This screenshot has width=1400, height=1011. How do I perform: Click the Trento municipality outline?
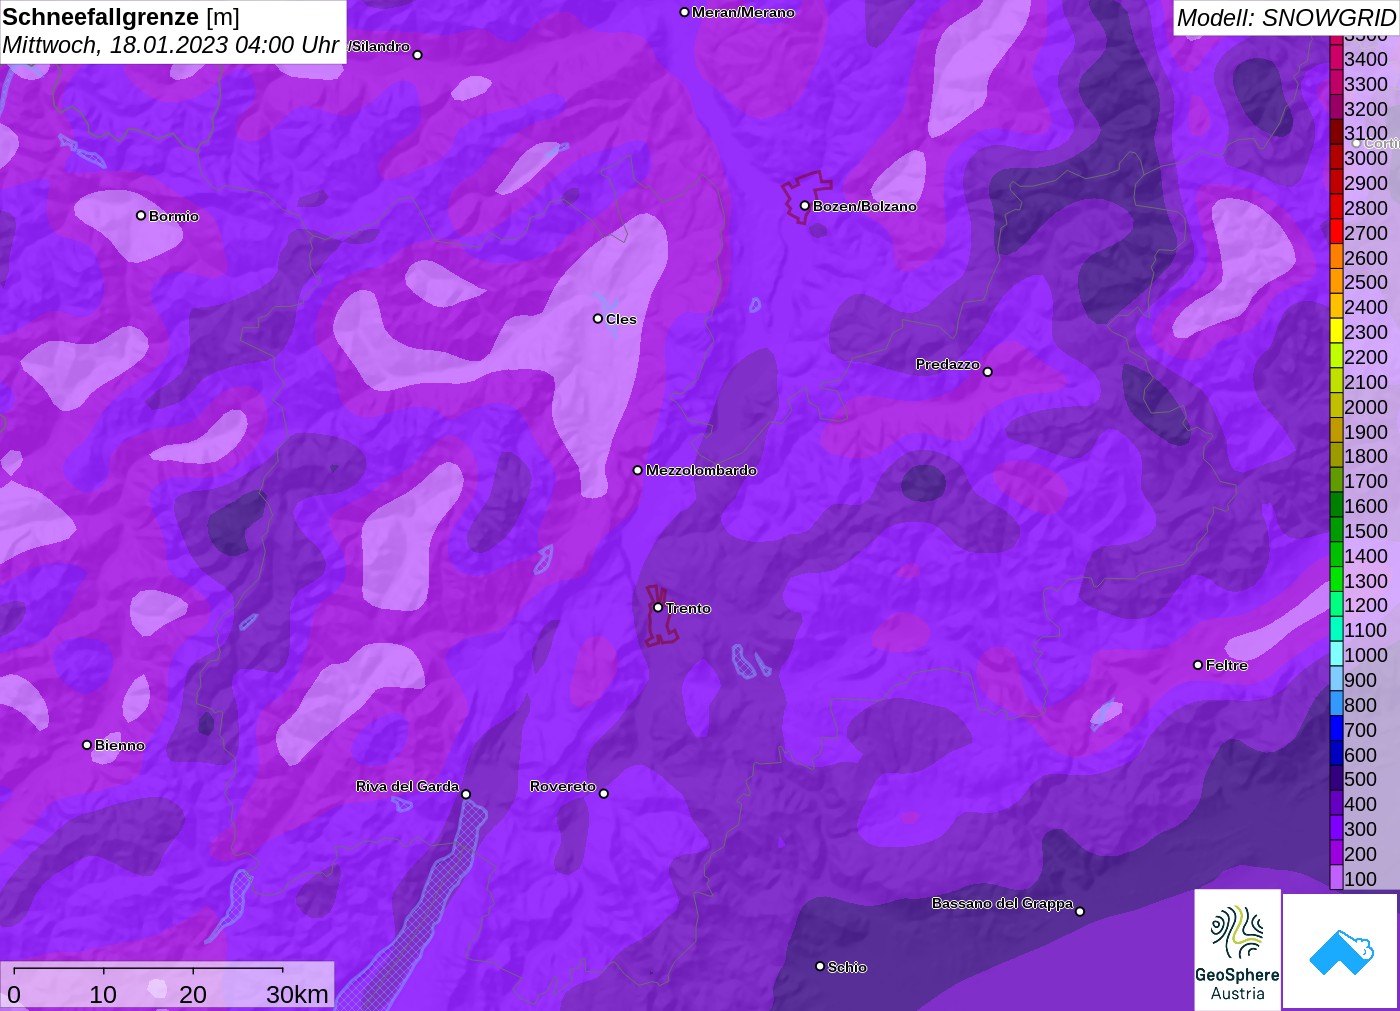tap(660, 616)
